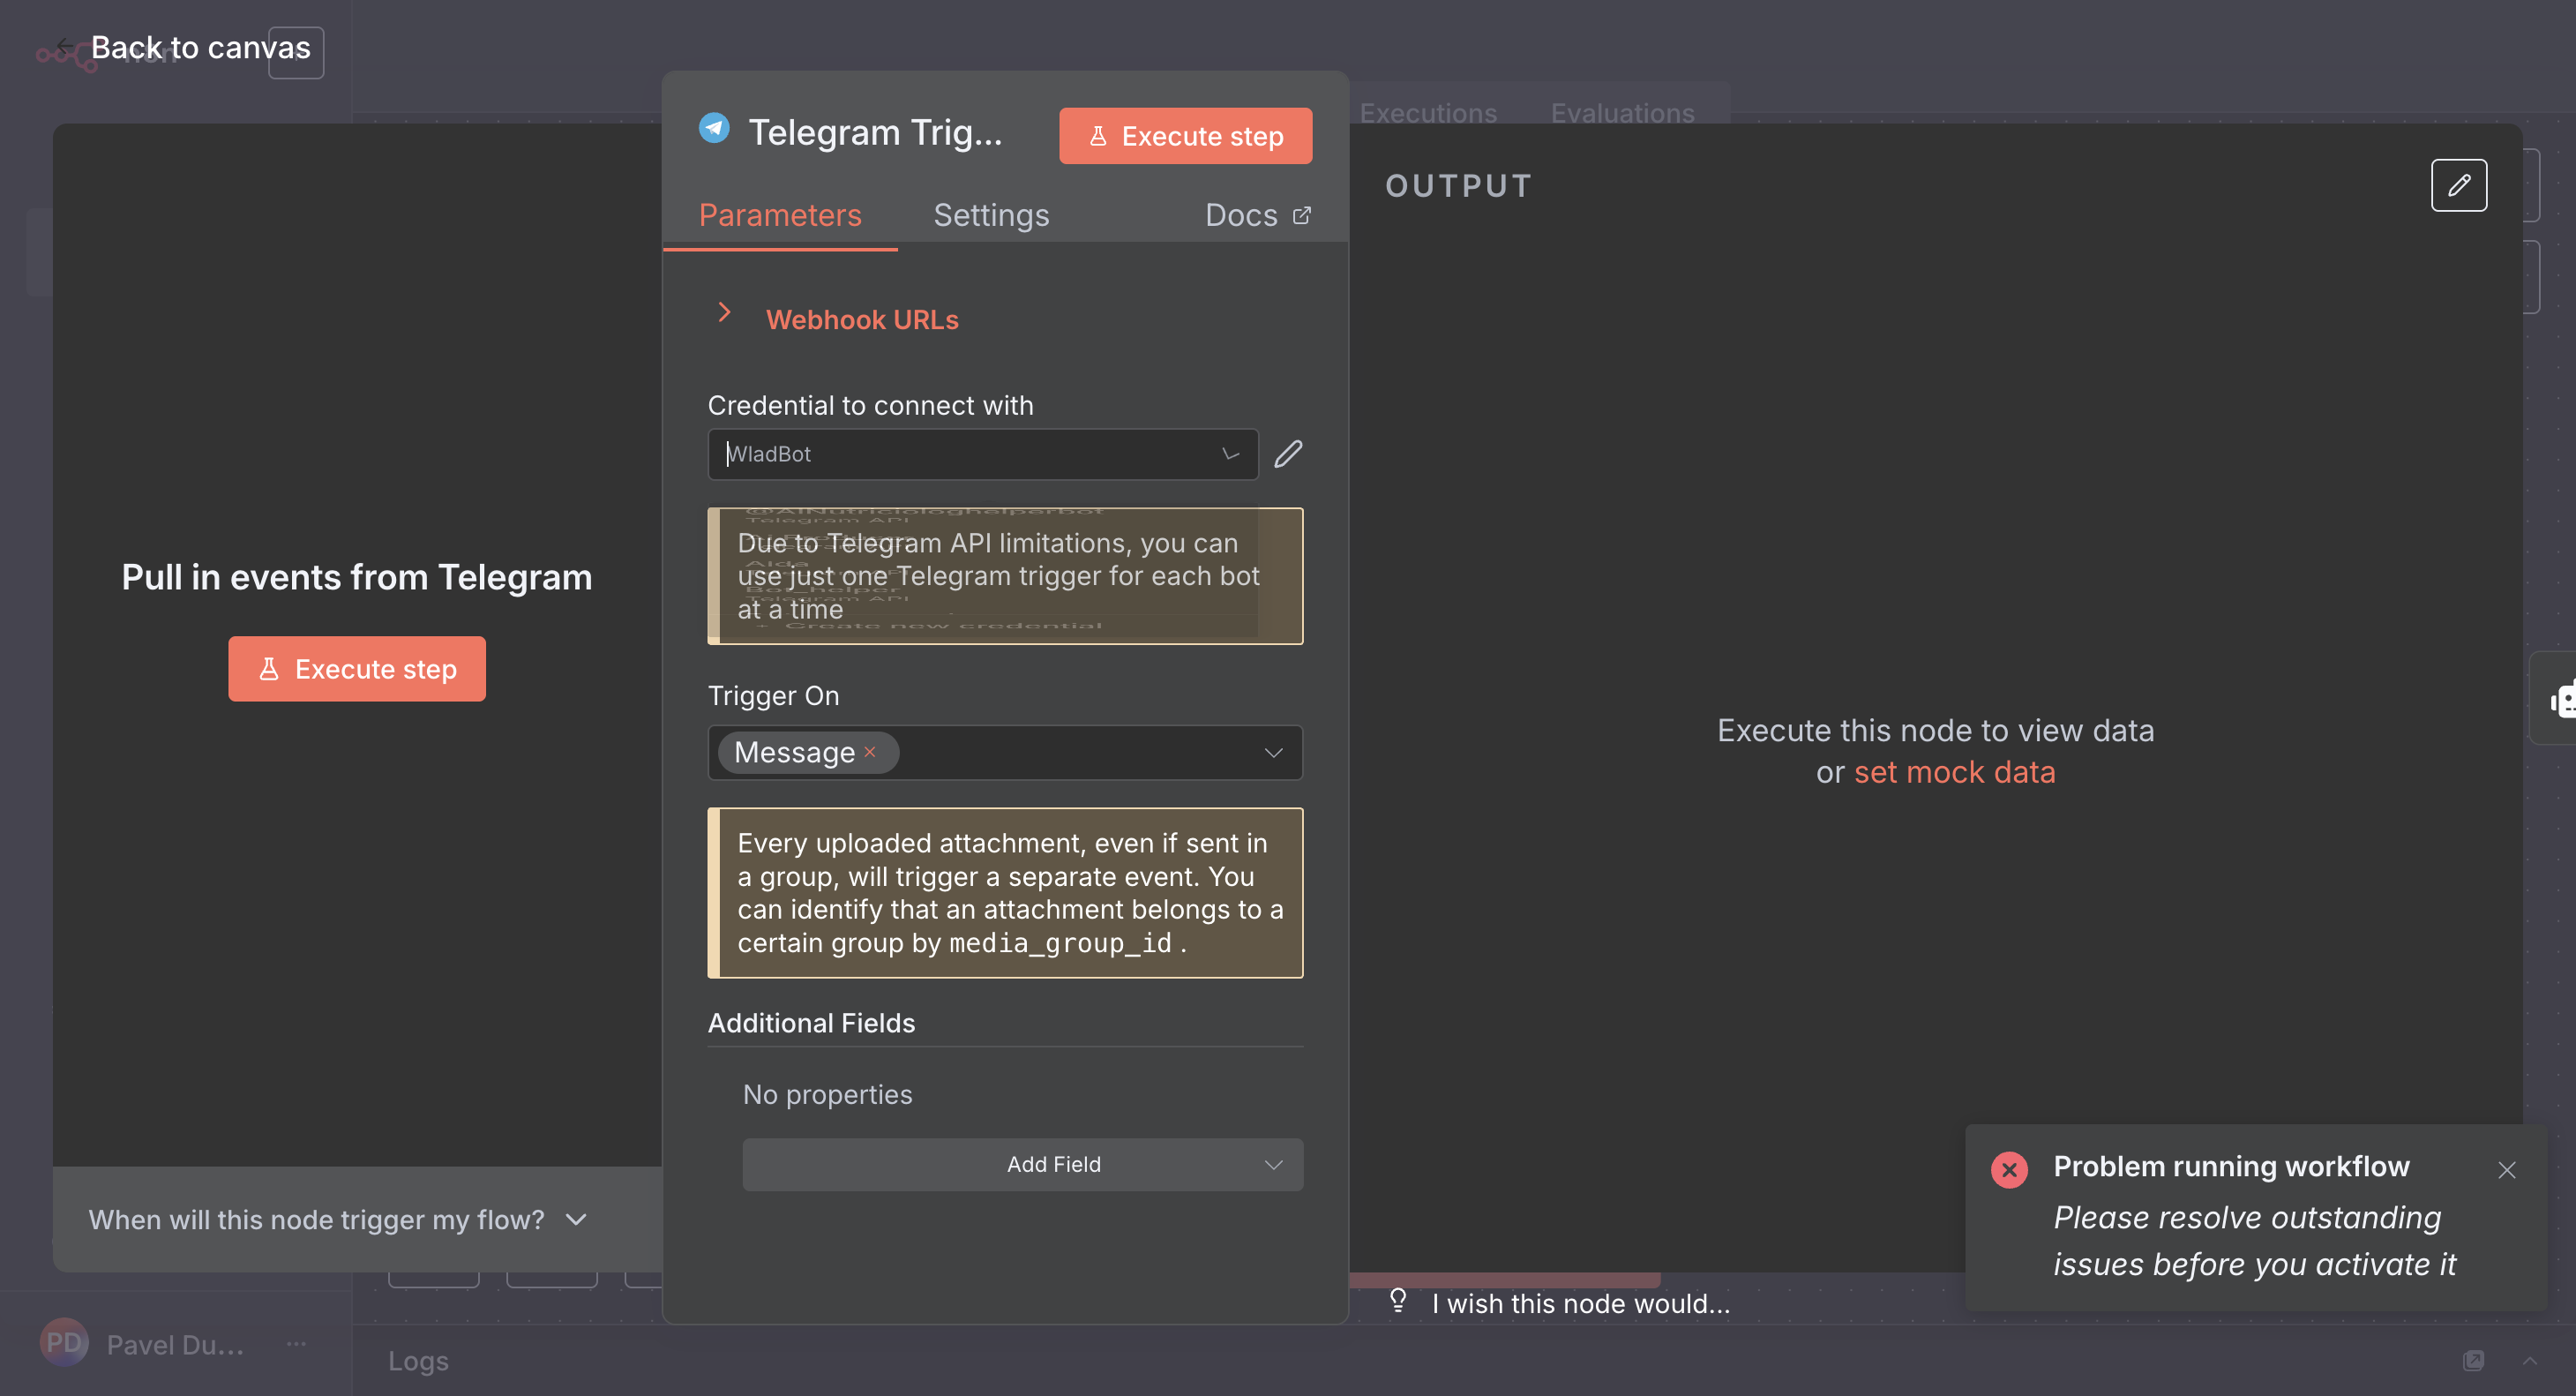Open user menu dots next to Pavel
Viewport: 2576px width, 1396px height.
coord(296,1344)
